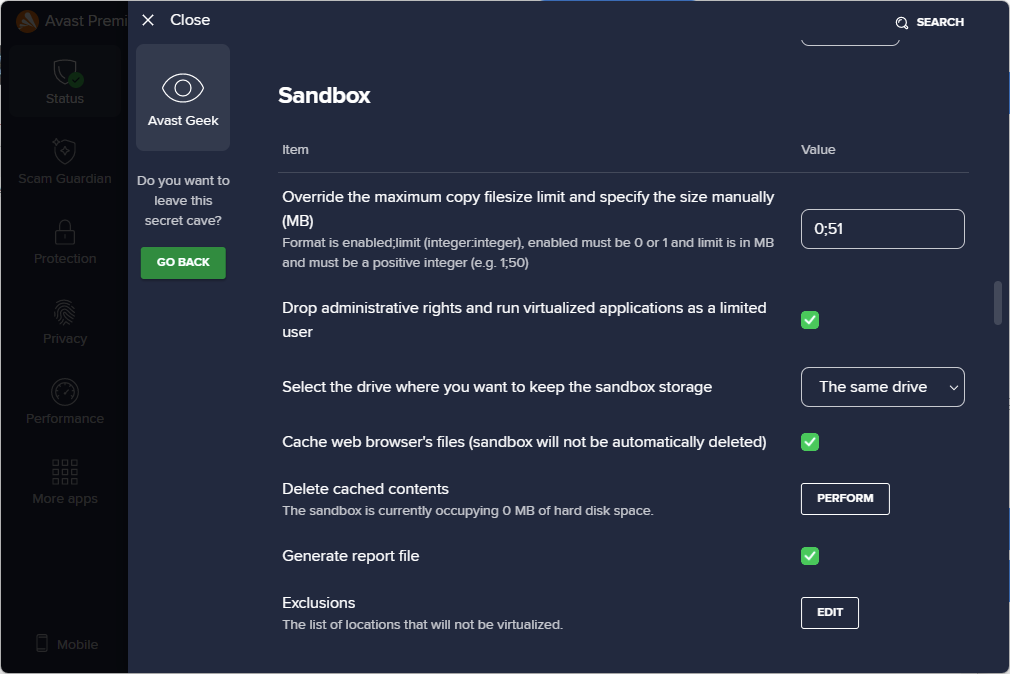Click the Sandbox section heading
This screenshot has height=674, width=1010.
click(x=324, y=95)
